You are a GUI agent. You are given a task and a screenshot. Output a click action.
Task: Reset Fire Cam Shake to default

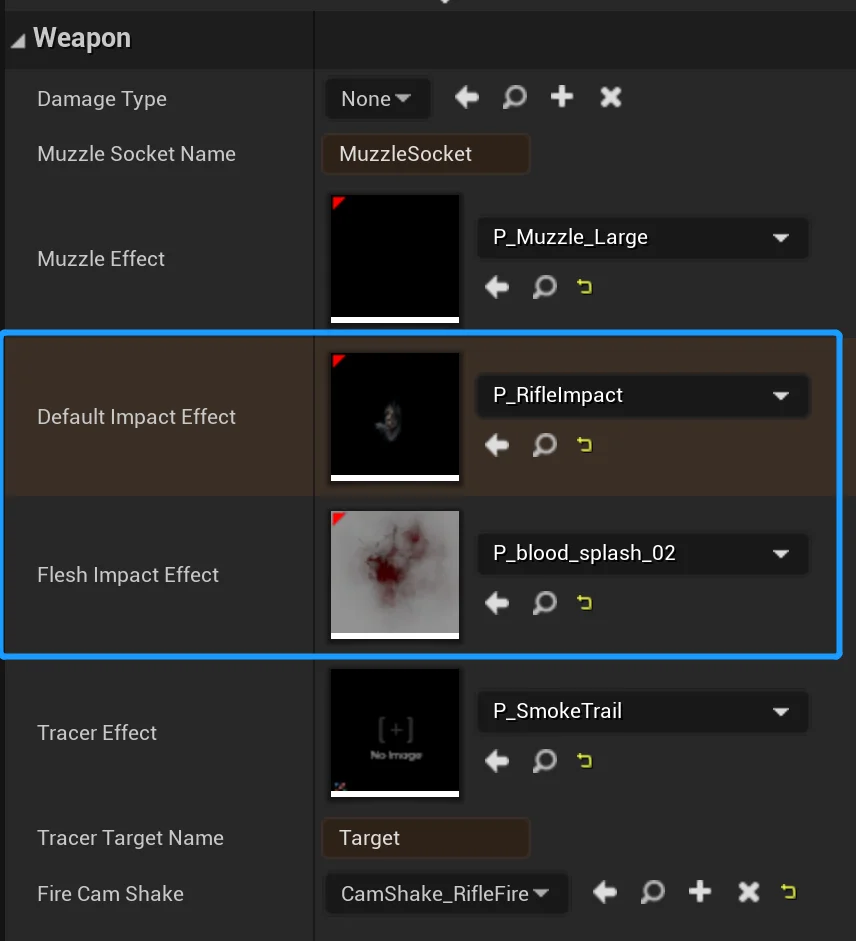click(x=789, y=892)
